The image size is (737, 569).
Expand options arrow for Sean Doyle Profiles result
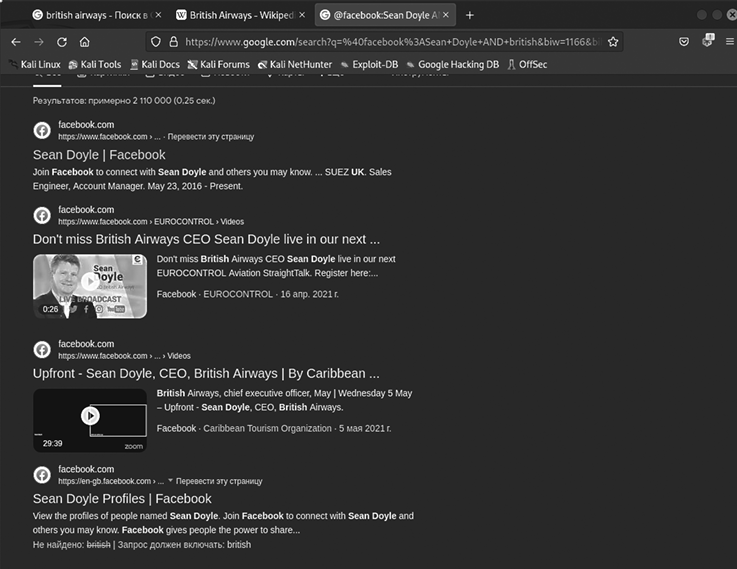[170, 481]
